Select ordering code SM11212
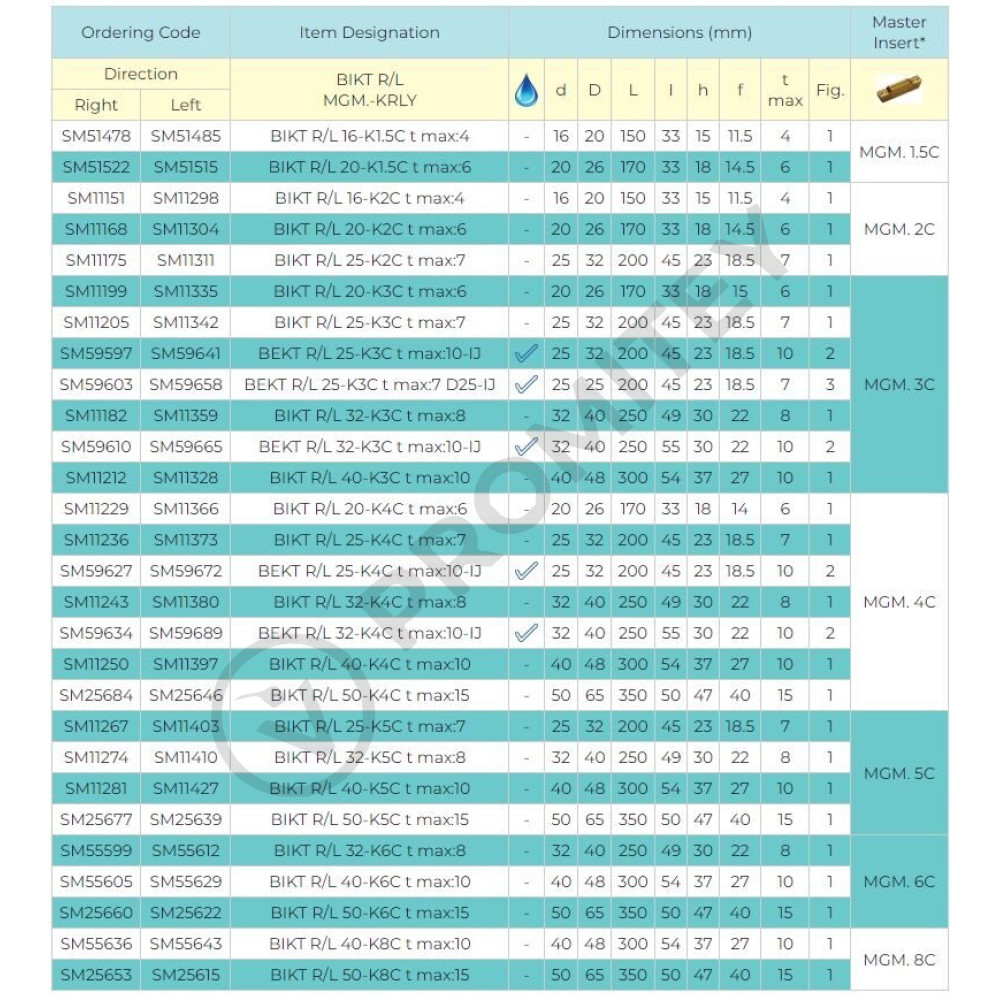The width and height of the screenshot is (1000, 1000). pyautogui.click(x=96, y=478)
